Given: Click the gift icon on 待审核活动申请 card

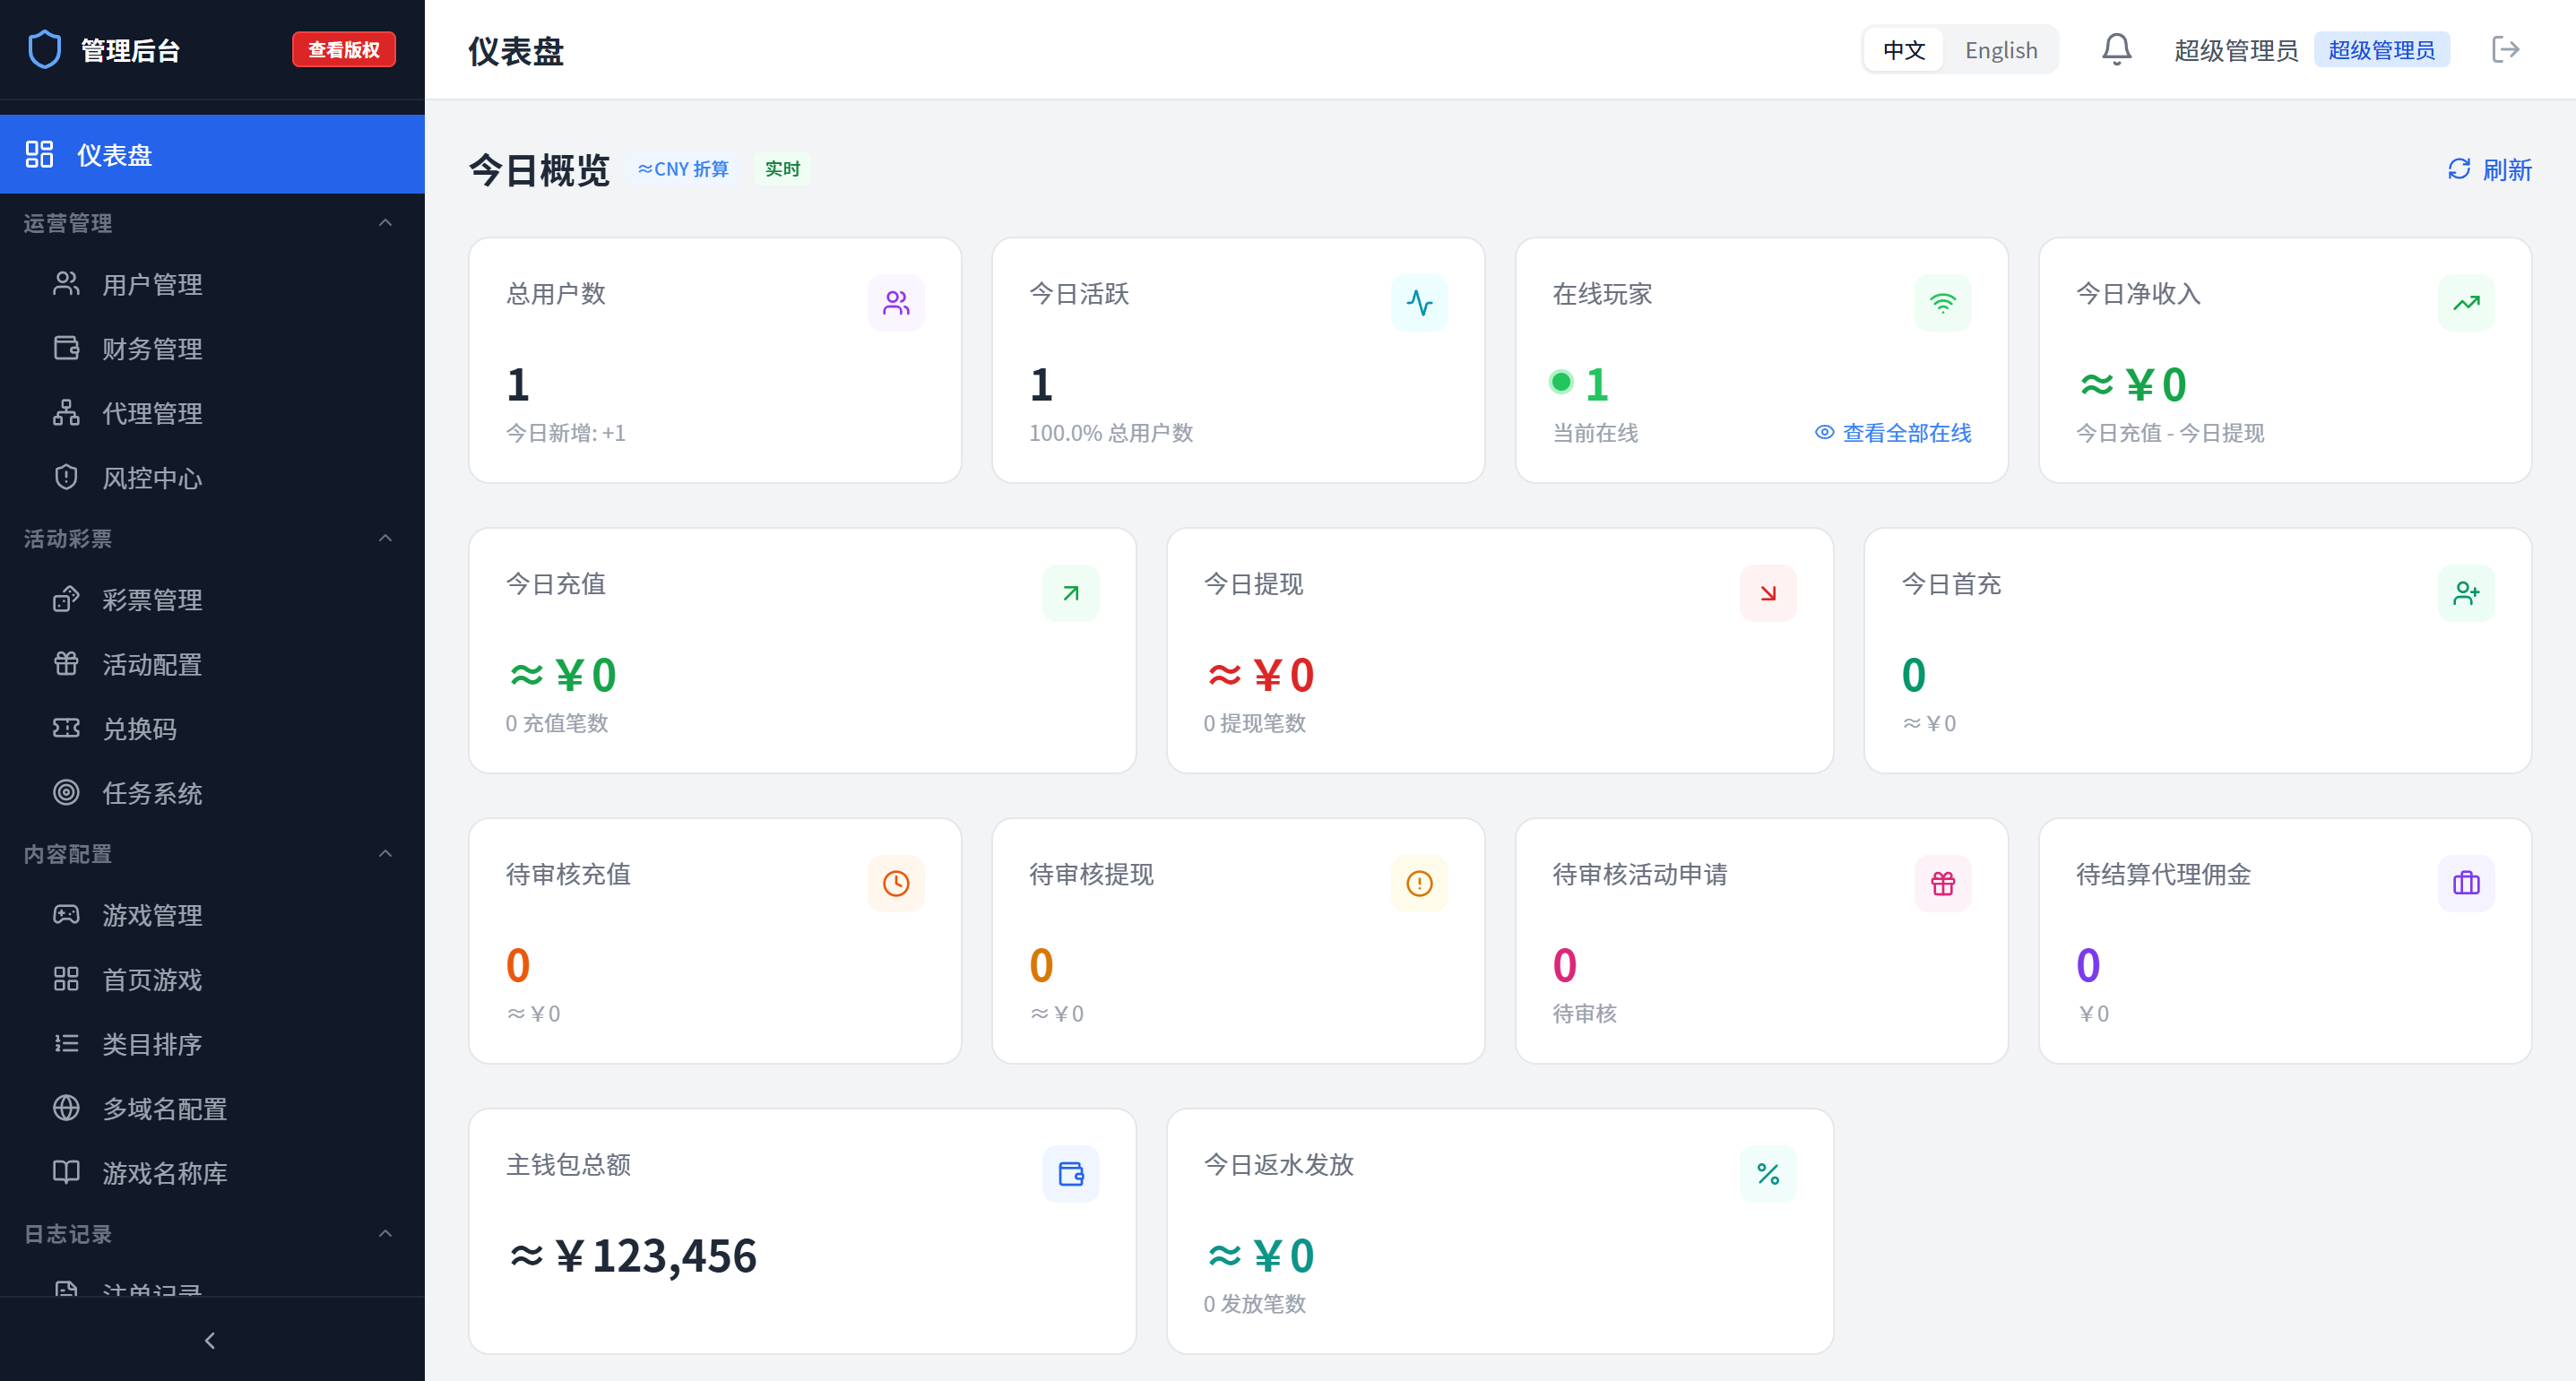Looking at the screenshot, I should point(1942,883).
